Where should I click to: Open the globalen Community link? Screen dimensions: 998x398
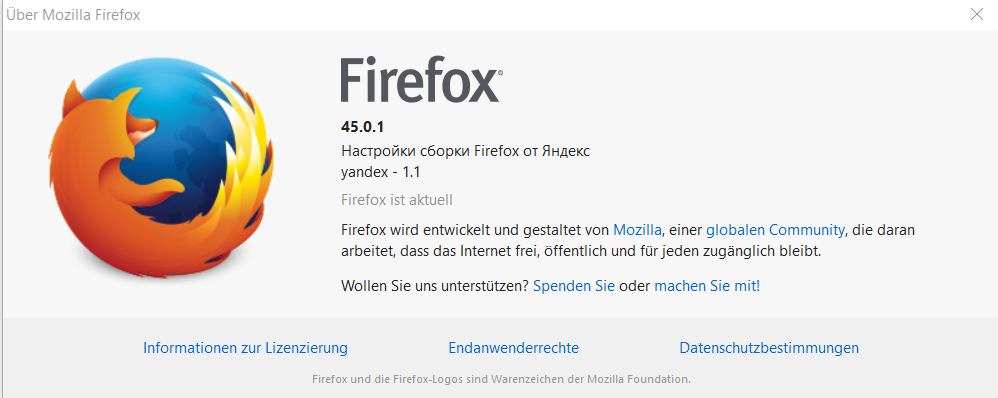point(775,230)
